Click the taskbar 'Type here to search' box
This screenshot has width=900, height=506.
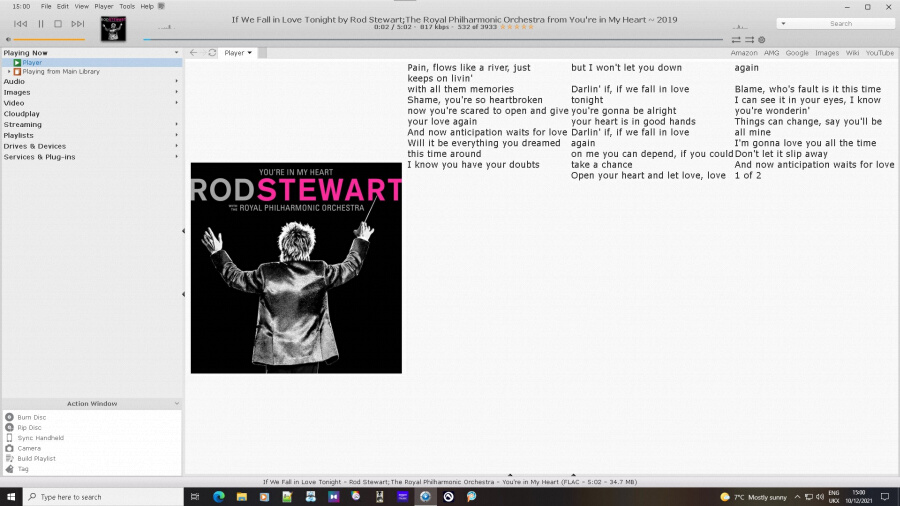[103, 497]
